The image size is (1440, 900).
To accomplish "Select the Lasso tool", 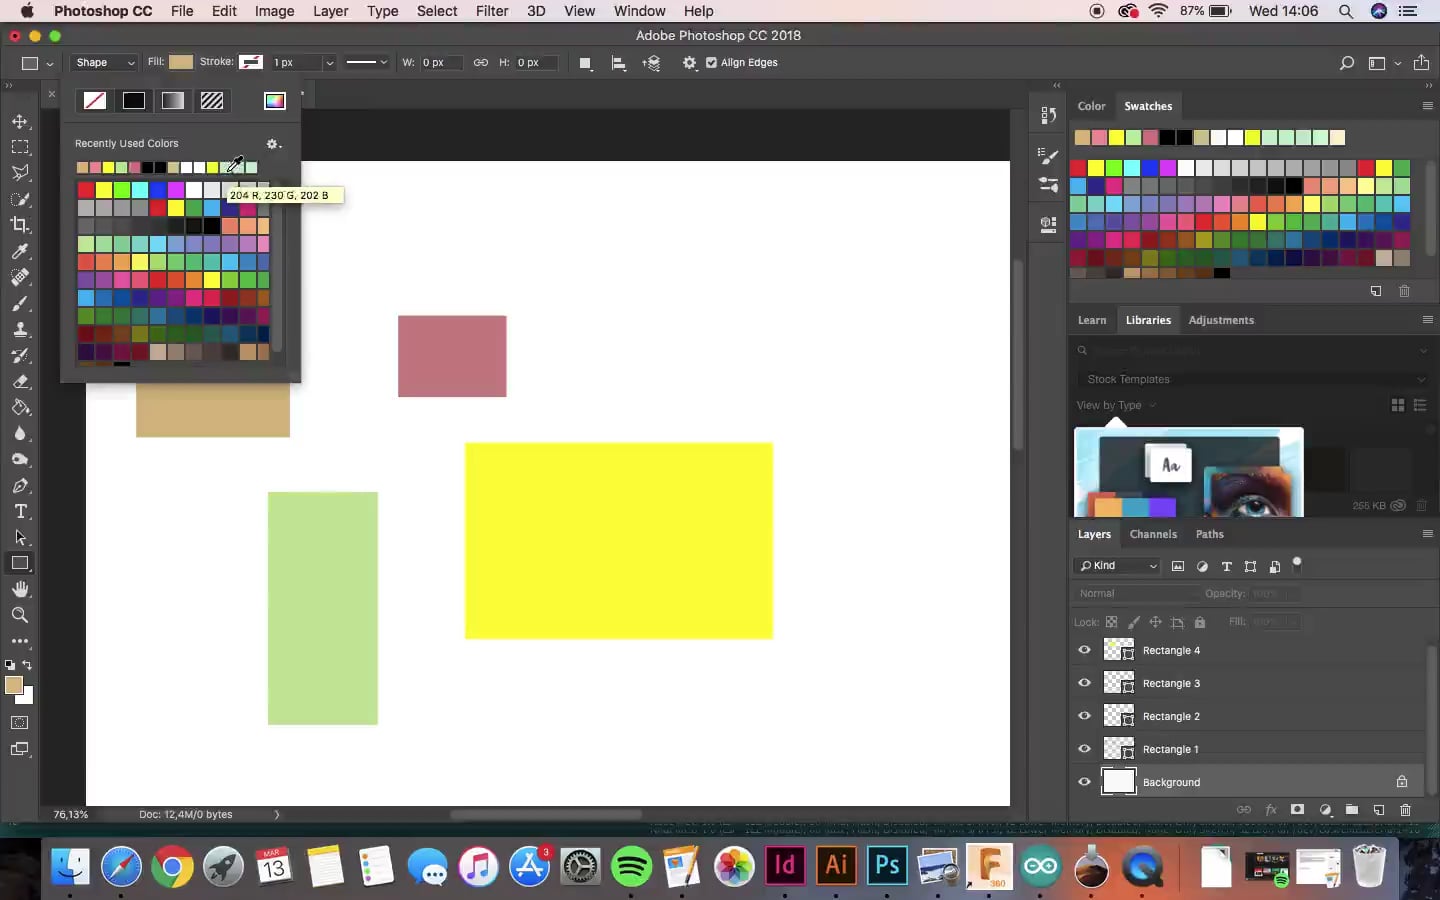I will 20,173.
